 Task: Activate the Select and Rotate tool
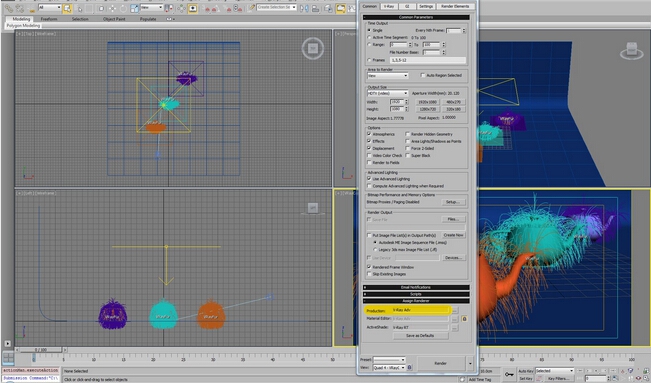tap(123, 8)
